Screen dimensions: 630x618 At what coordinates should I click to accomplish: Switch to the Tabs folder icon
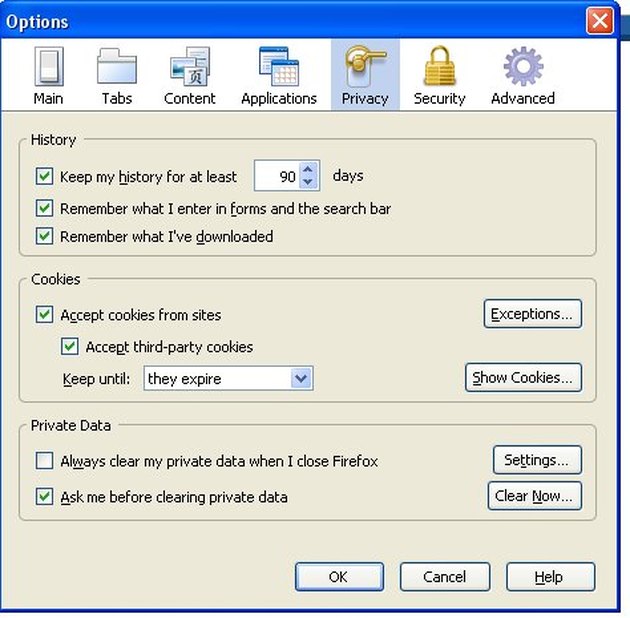[x=117, y=66]
